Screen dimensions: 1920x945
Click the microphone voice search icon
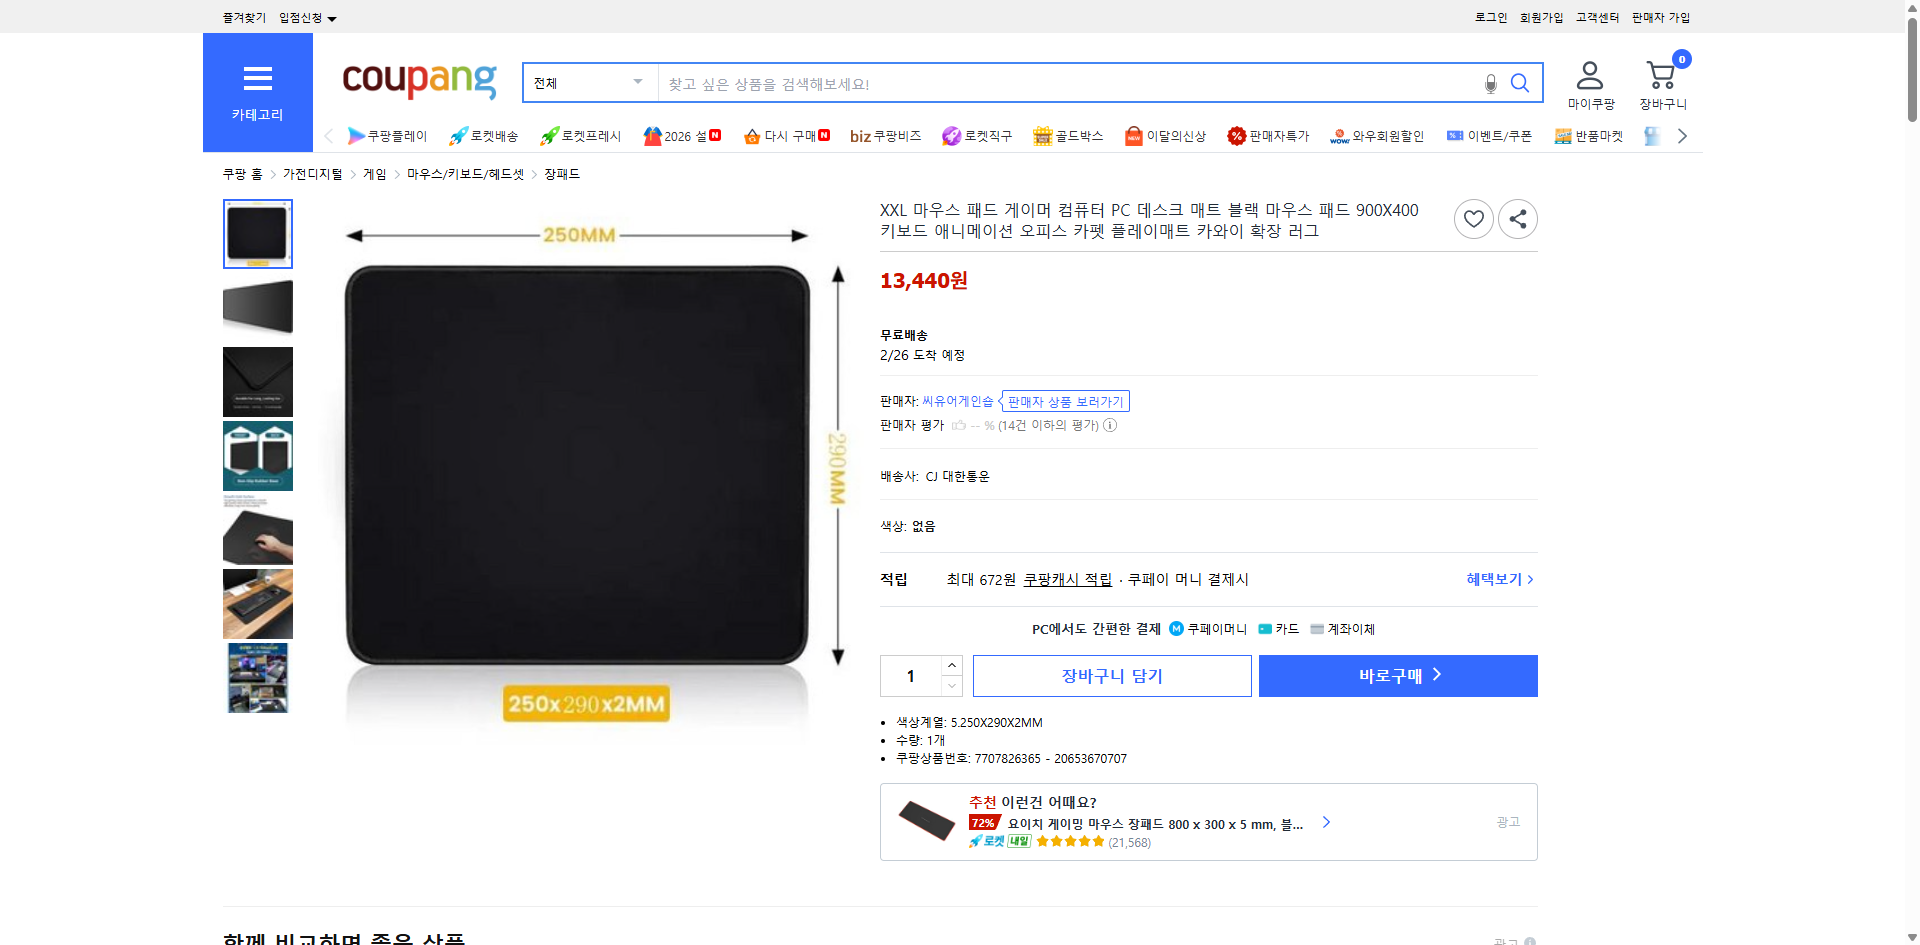[x=1490, y=85]
